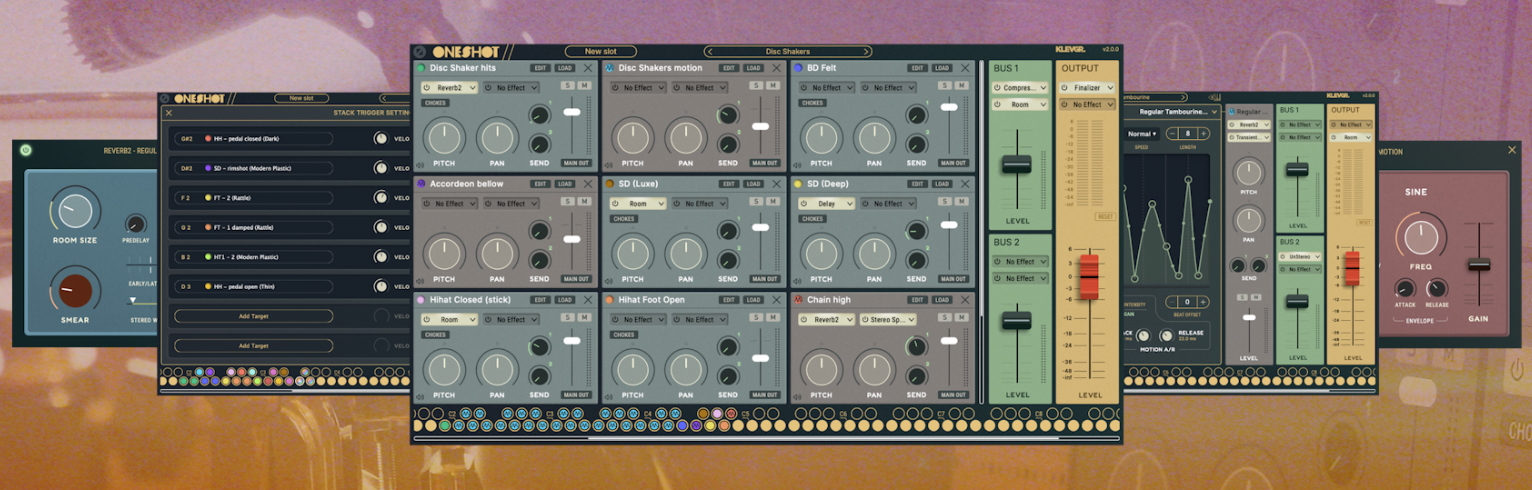Remove the Accordeon bellow slot with X
Viewport: 1532px width, 490px height.
(x=588, y=184)
